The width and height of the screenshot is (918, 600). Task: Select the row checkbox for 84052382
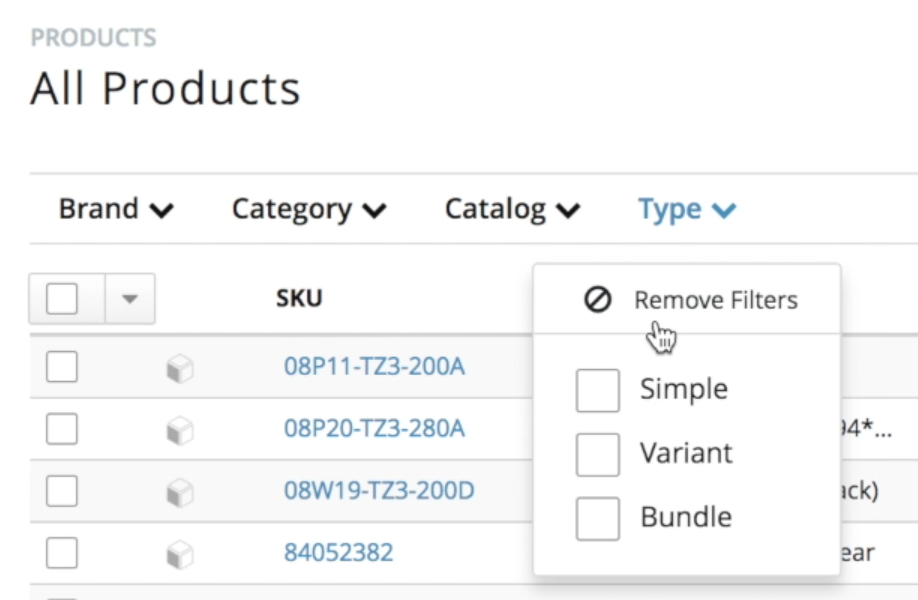pyautogui.click(x=61, y=553)
